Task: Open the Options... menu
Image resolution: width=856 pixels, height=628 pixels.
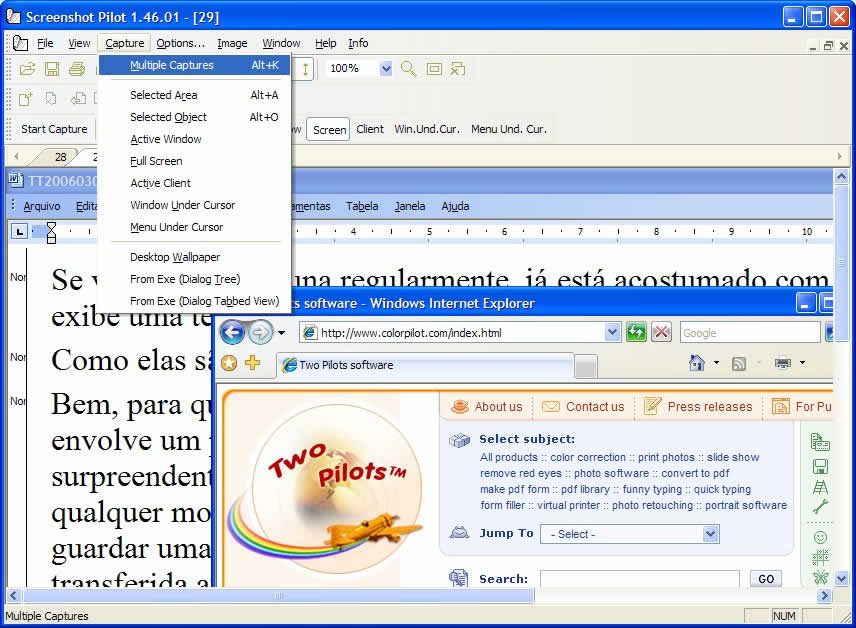Action: click(180, 43)
